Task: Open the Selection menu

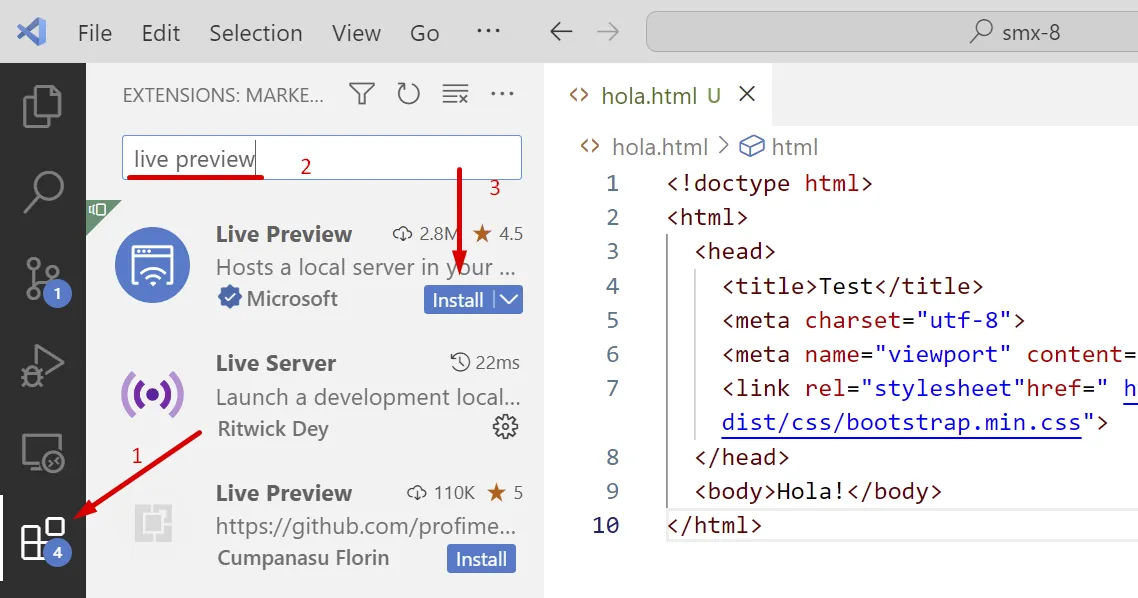Action: [255, 33]
